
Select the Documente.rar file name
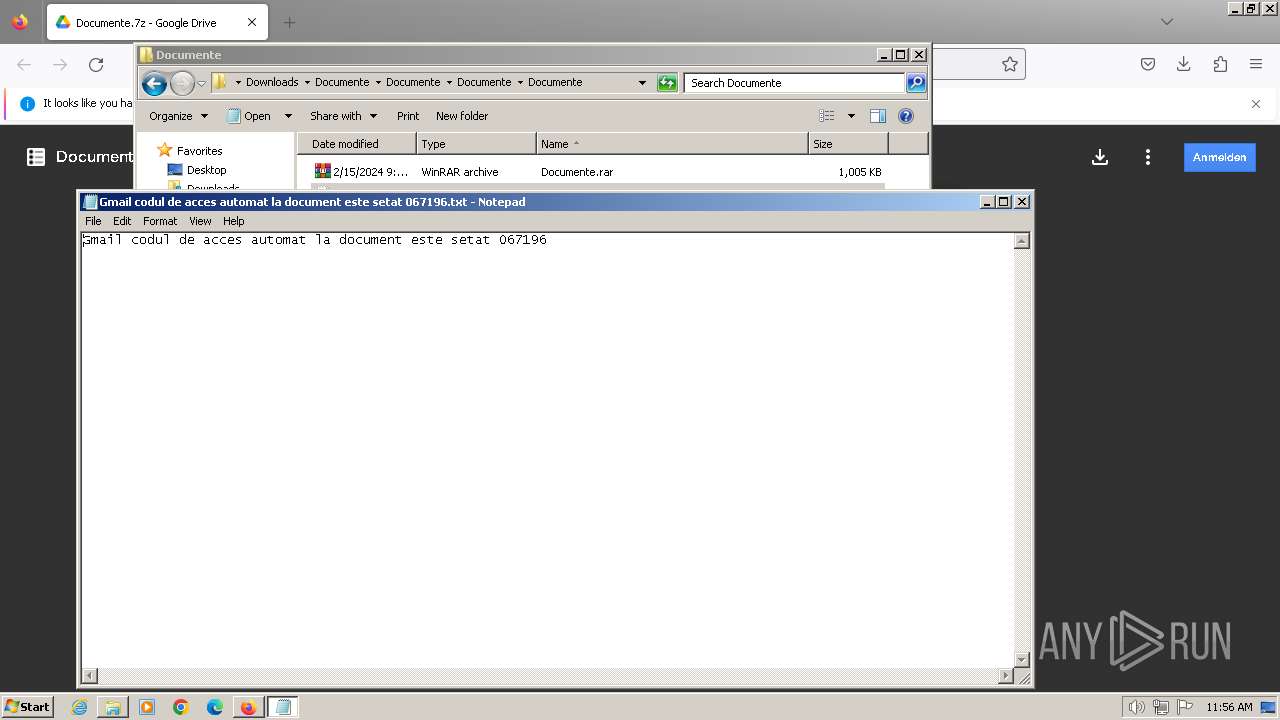click(577, 172)
